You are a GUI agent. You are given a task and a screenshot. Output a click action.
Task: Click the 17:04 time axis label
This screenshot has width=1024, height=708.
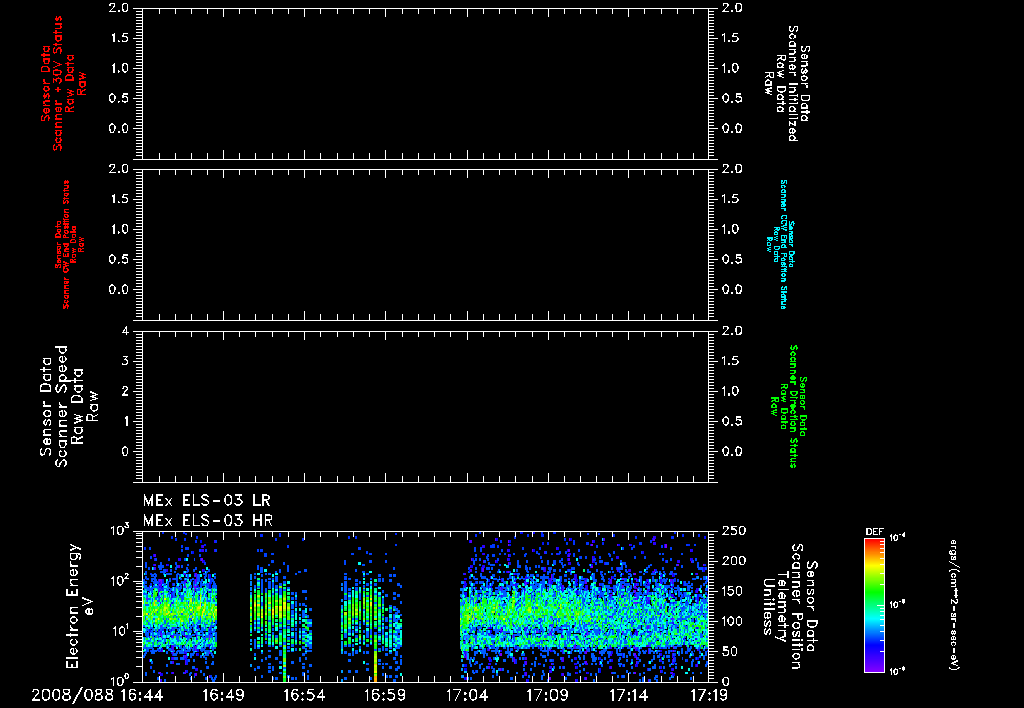(466, 696)
